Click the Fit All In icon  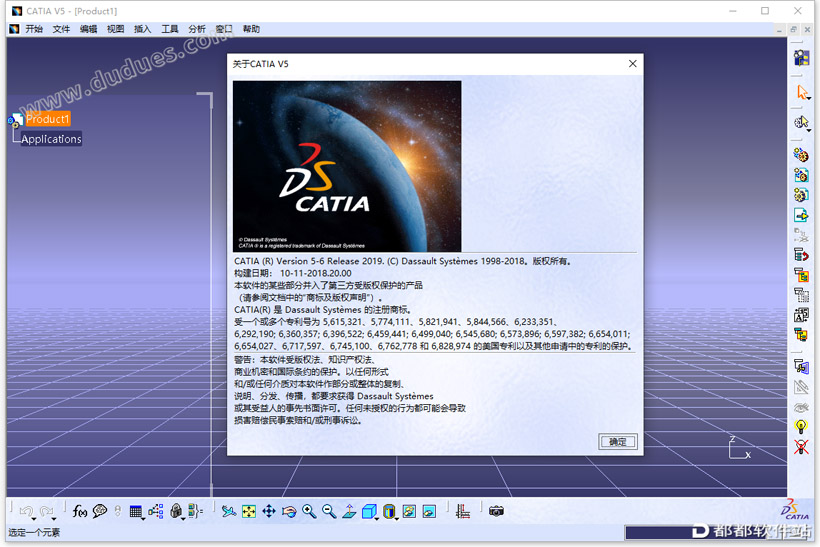click(x=249, y=511)
